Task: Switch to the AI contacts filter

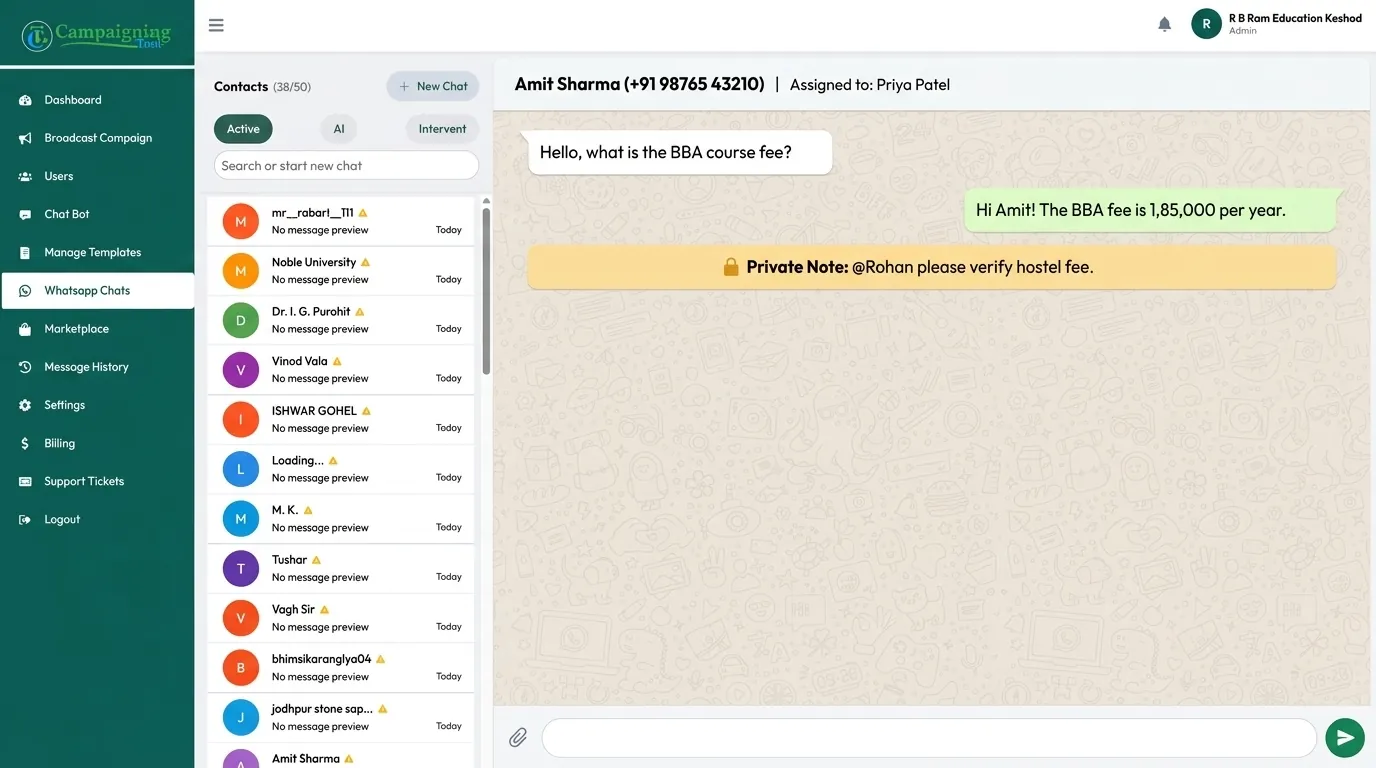Action: tap(339, 129)
